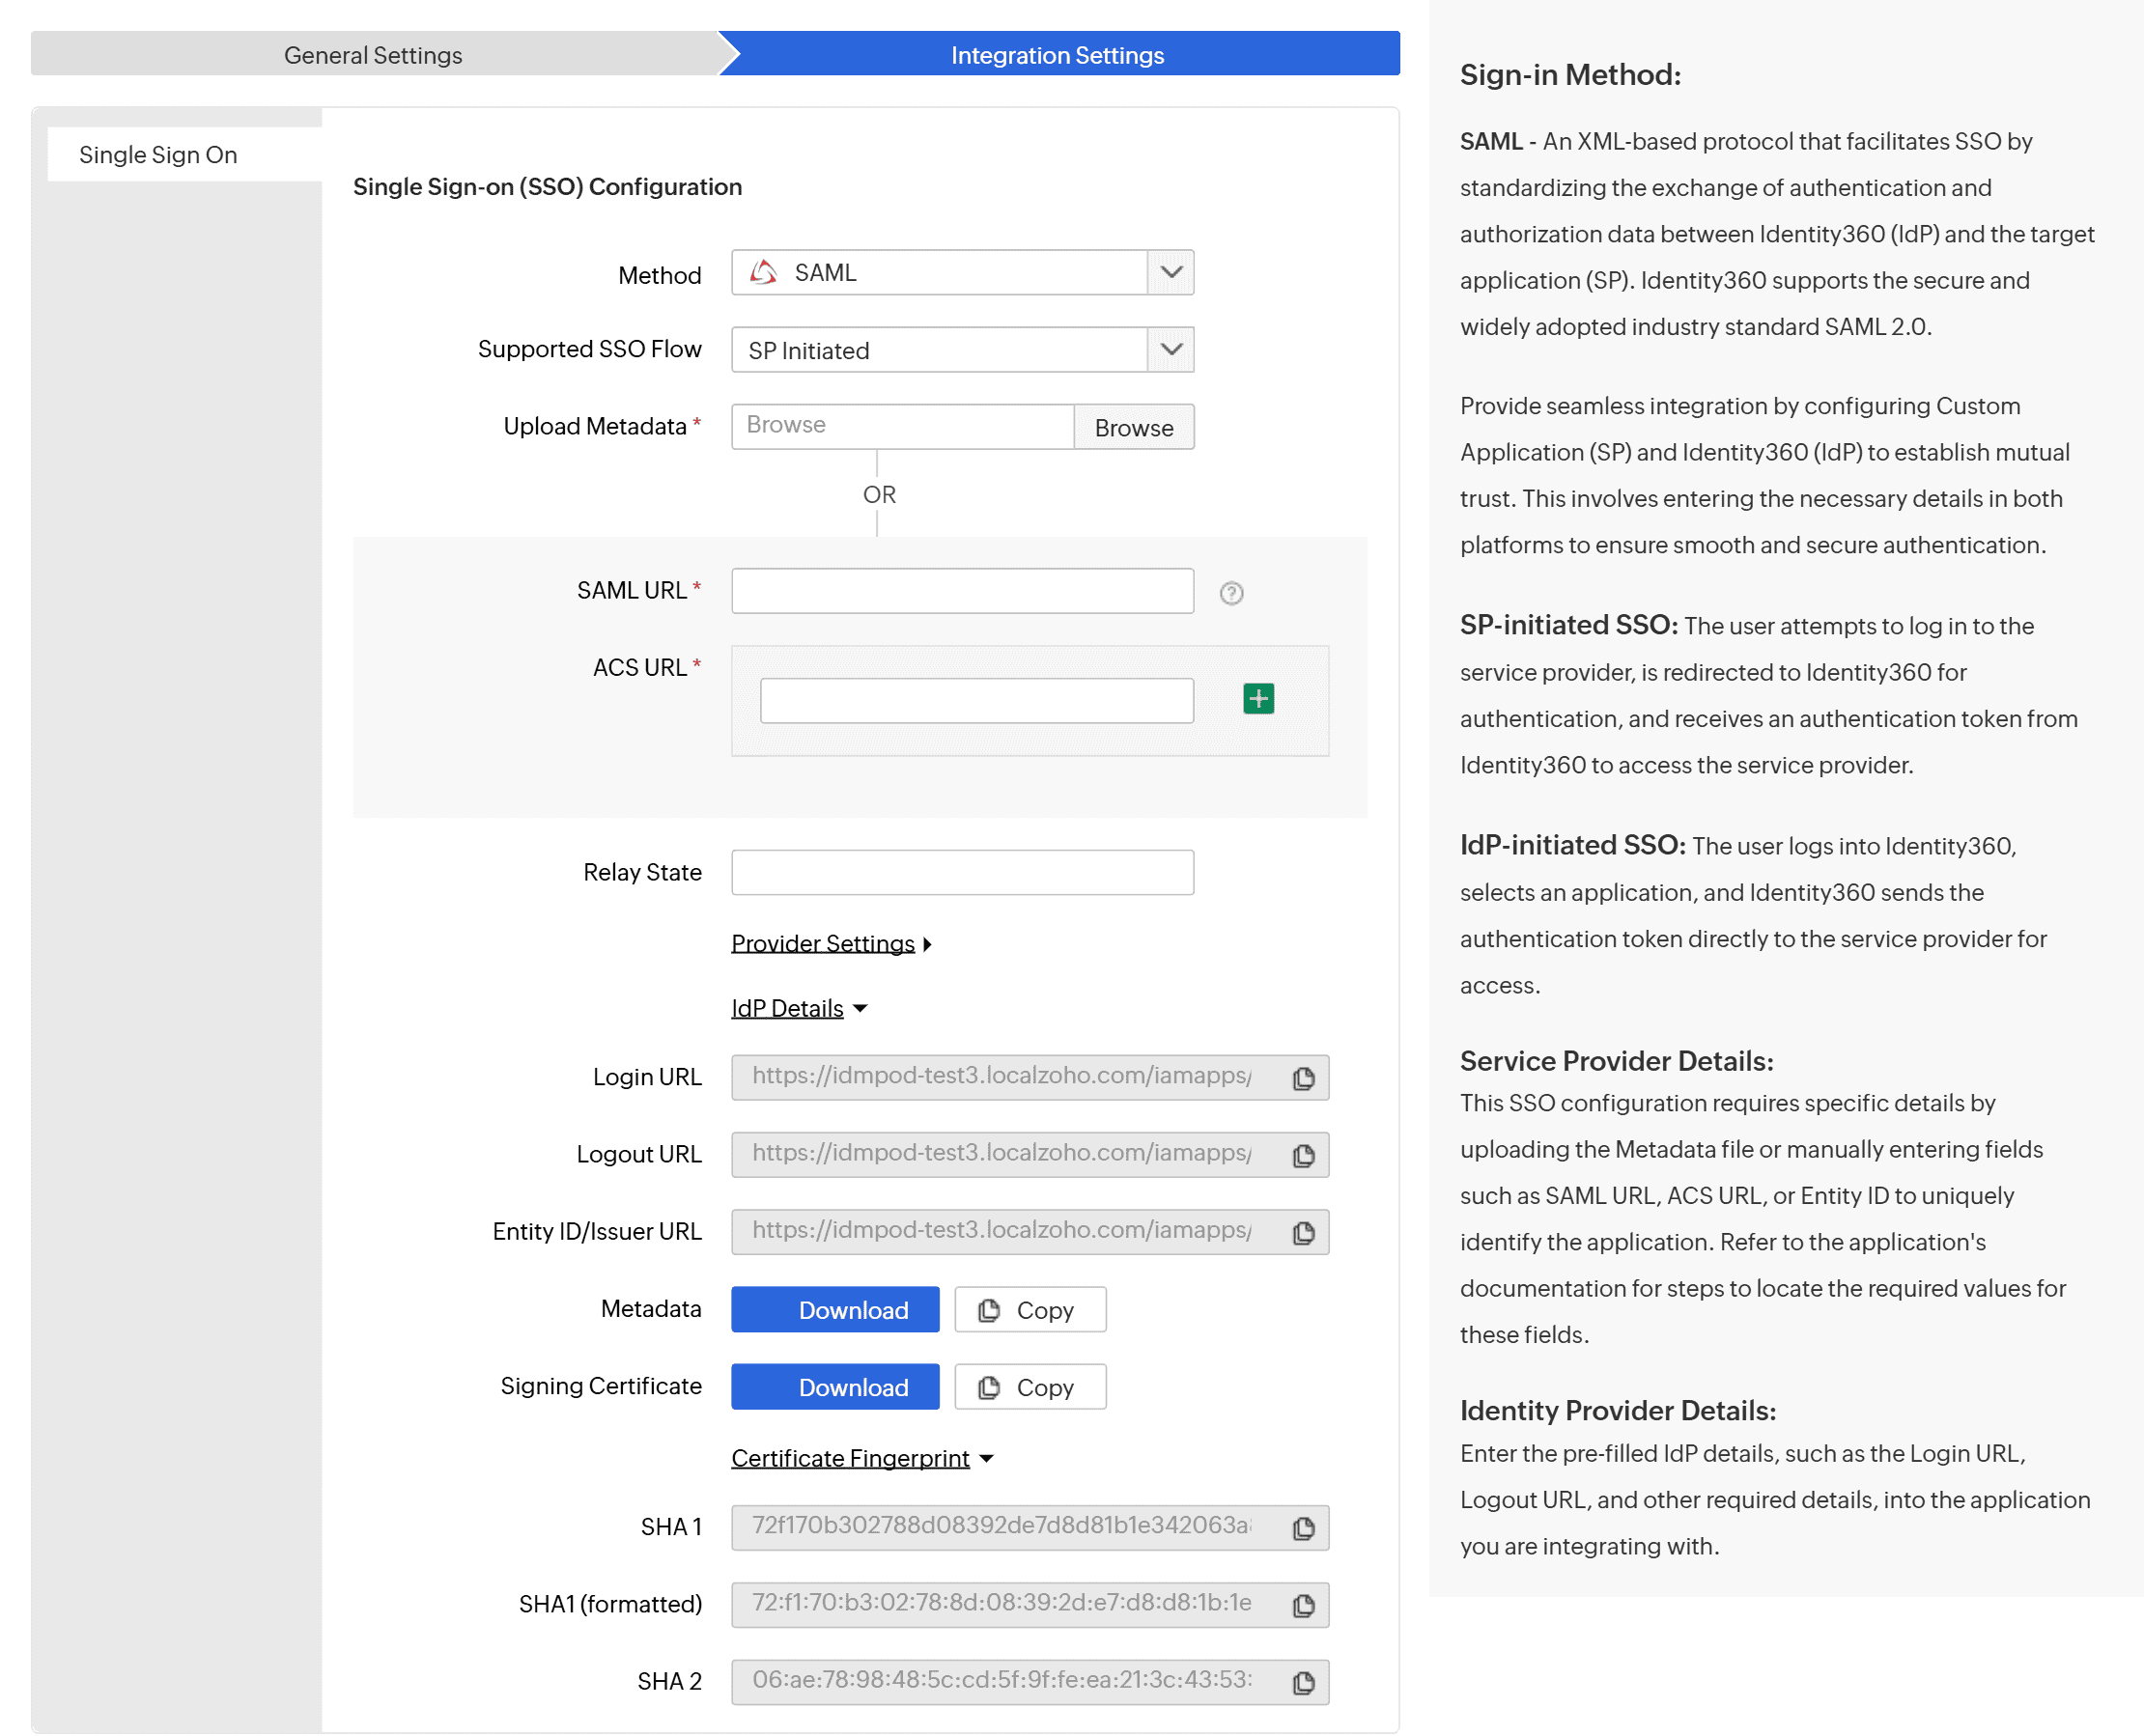Viewport: 2144px width, 1736px height.
Task: Click the SAML URL help question-mark icon
Action: [x=1231, y=593]
